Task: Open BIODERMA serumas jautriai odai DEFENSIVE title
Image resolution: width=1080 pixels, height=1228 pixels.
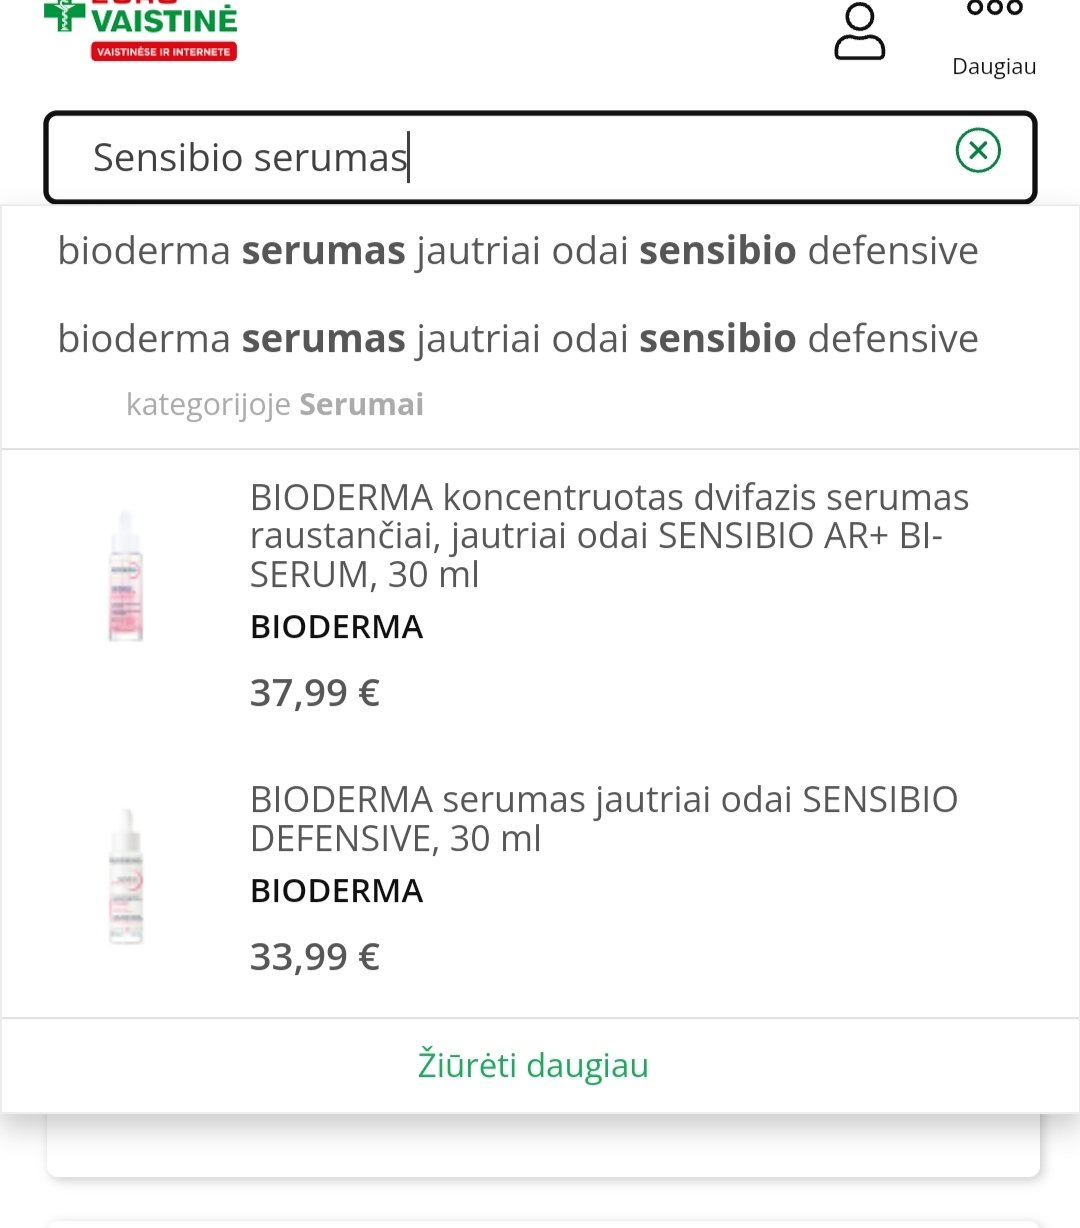Action: point(604,819)
